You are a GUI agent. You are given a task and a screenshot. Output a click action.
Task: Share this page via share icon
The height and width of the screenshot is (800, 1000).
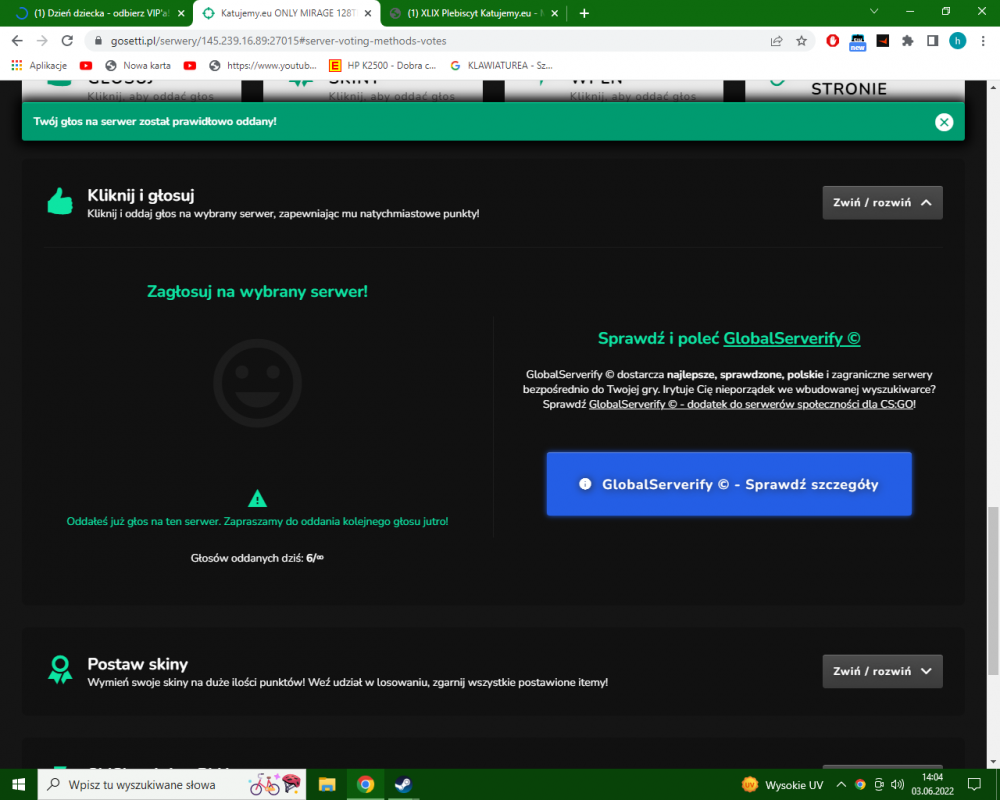tap(776, 41)
